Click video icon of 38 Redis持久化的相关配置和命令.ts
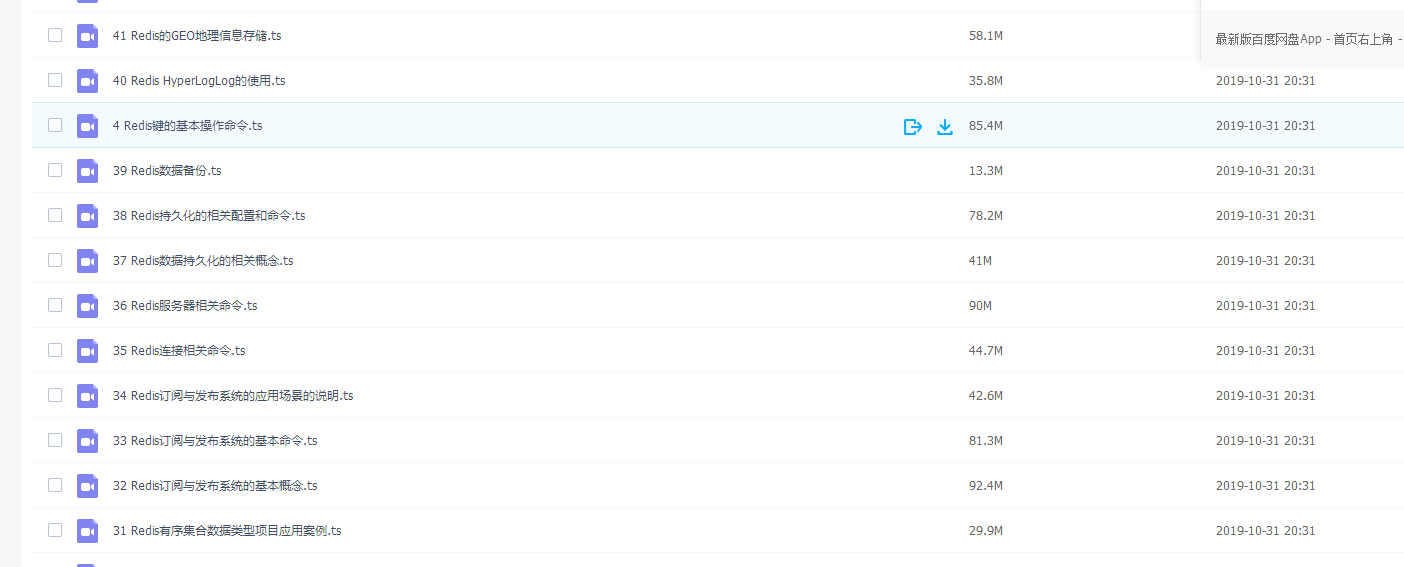The width and height of the screenshot is (1404, 567). tap(88, 216)
